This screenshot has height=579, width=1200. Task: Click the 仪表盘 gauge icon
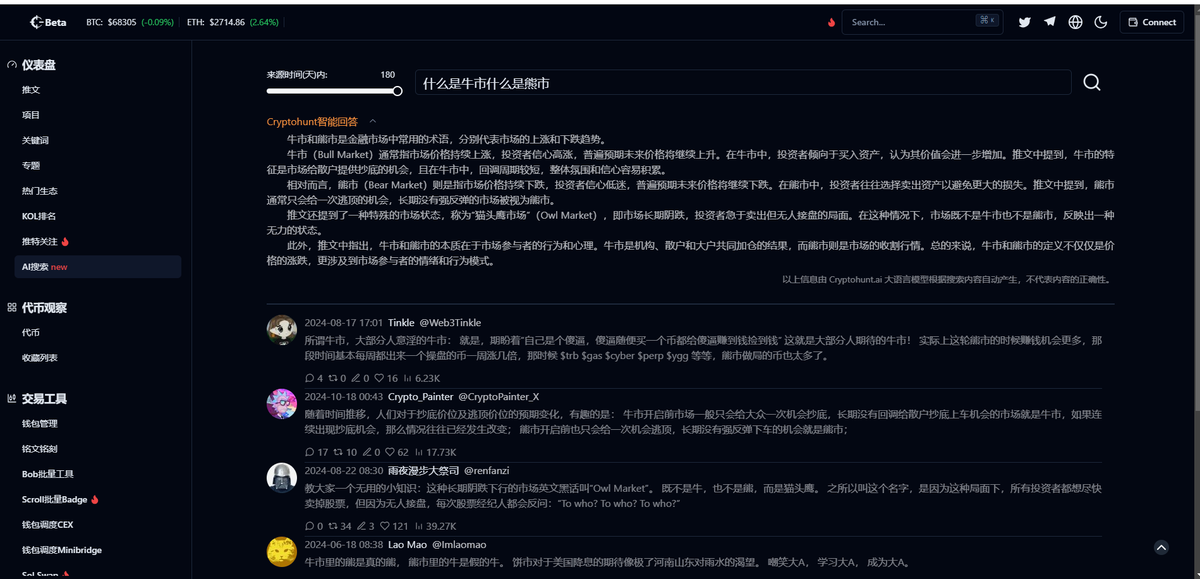(x=13, y=65)
